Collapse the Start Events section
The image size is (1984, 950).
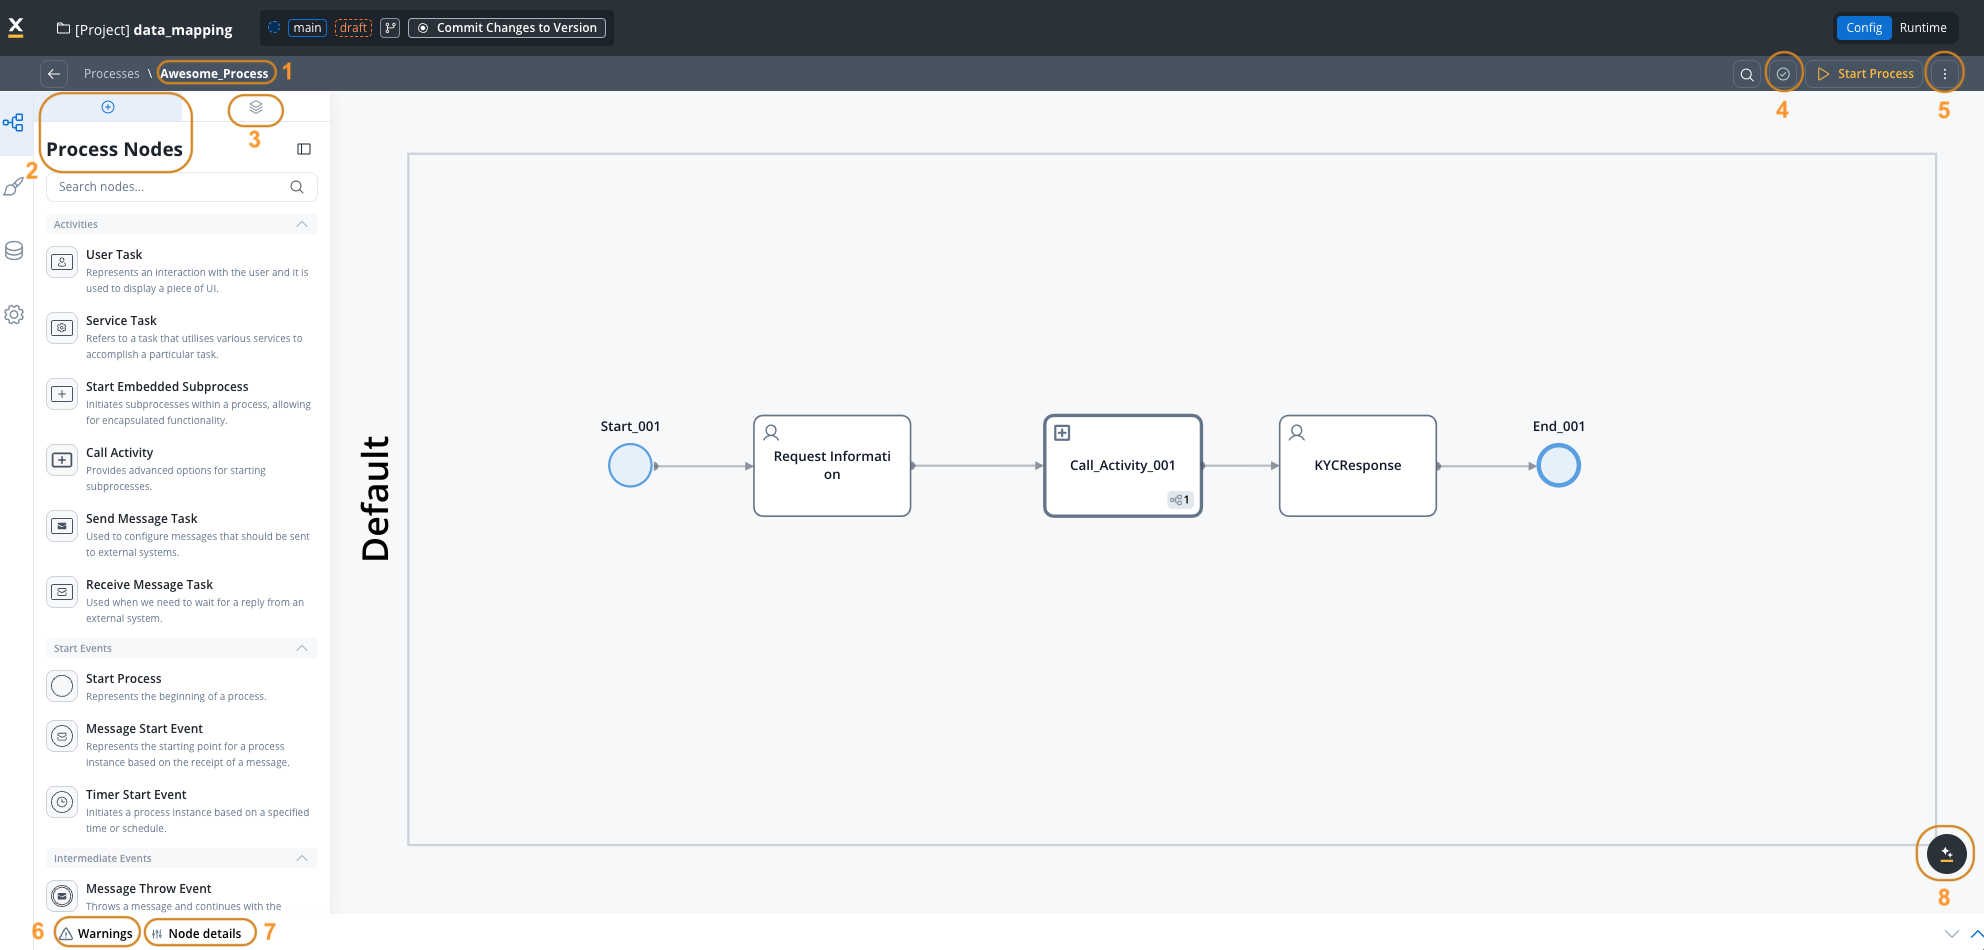click(302, 648)
